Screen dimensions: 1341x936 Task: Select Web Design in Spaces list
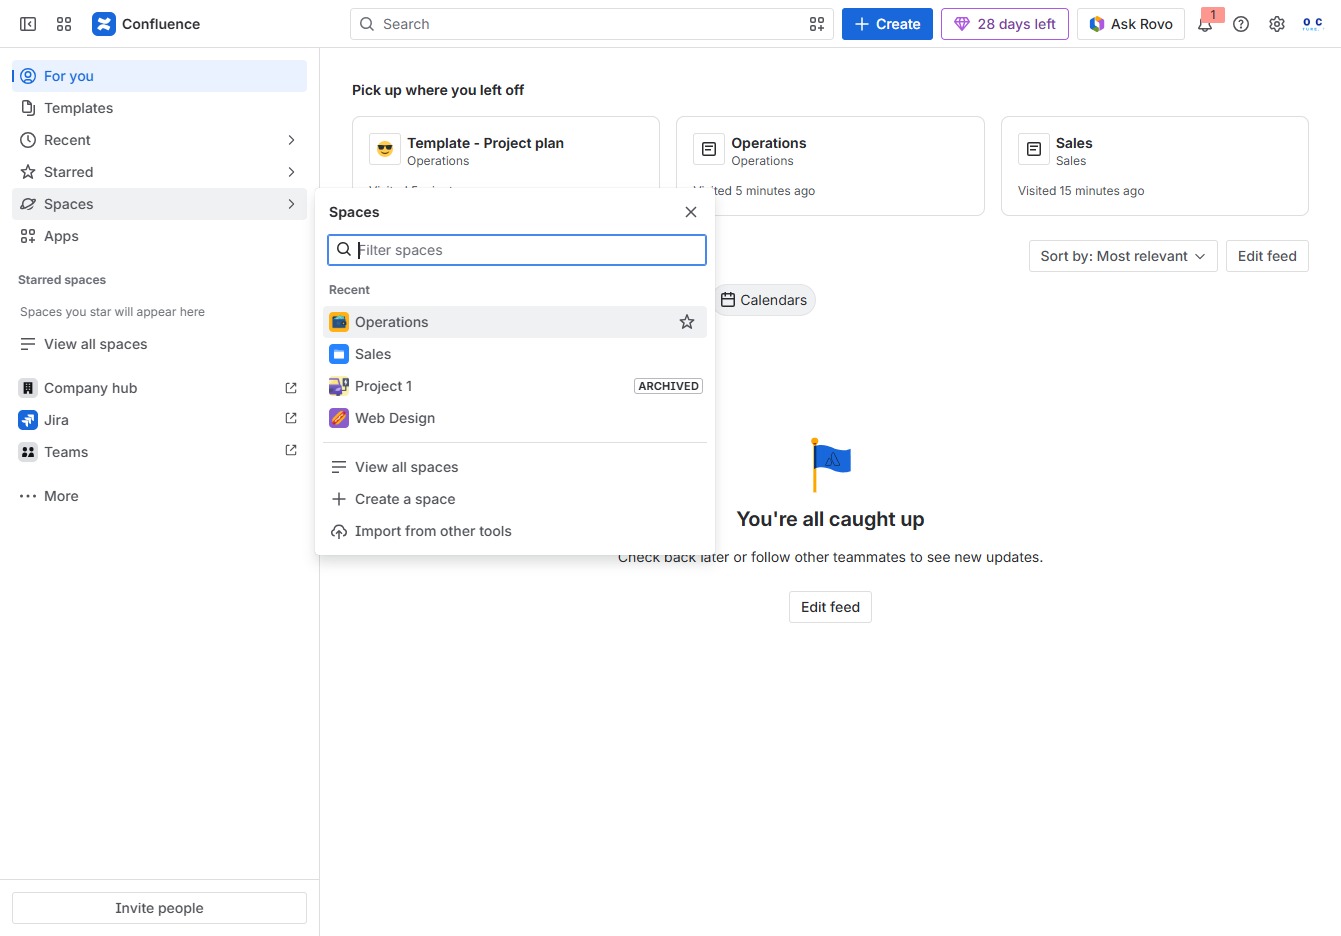tap(515, 418)
